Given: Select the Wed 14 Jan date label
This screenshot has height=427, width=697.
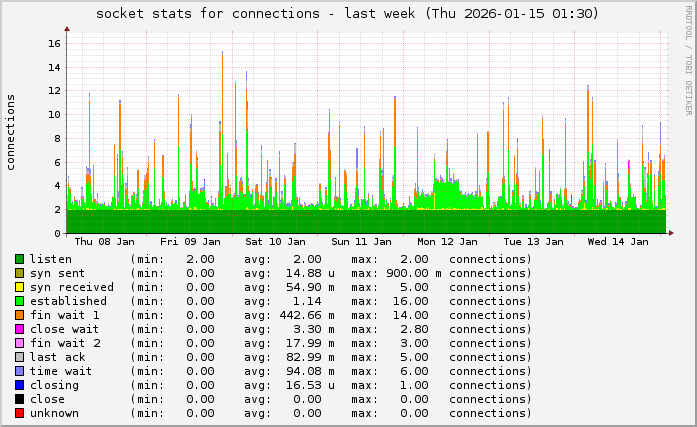Looking at the screenshot, I should [x=619, y=241].
